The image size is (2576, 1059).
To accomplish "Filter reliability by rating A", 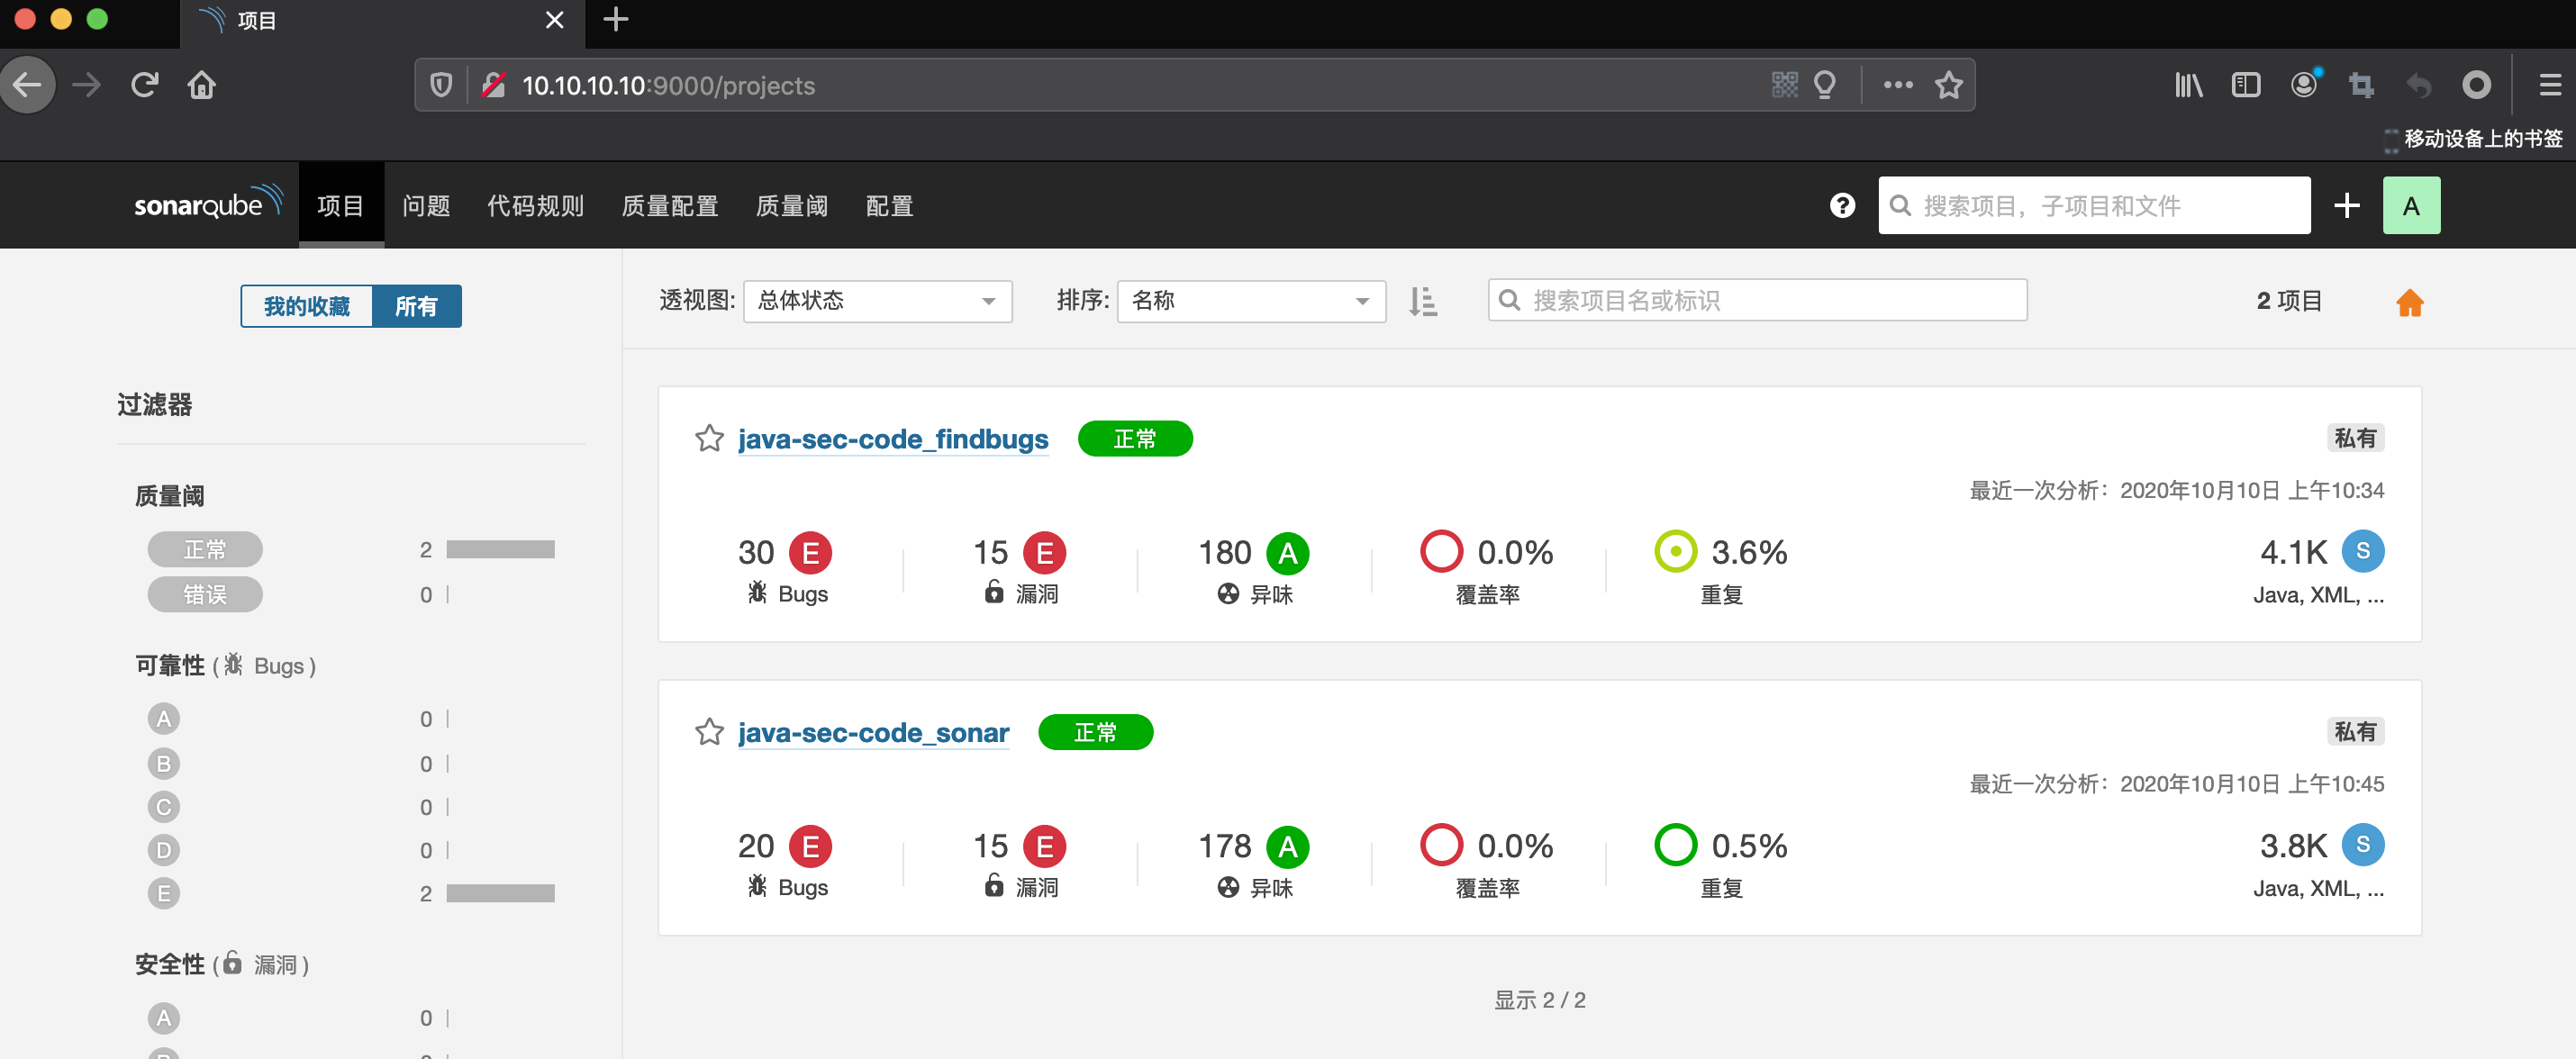I will pyautogui.click(x=164, y=718).
